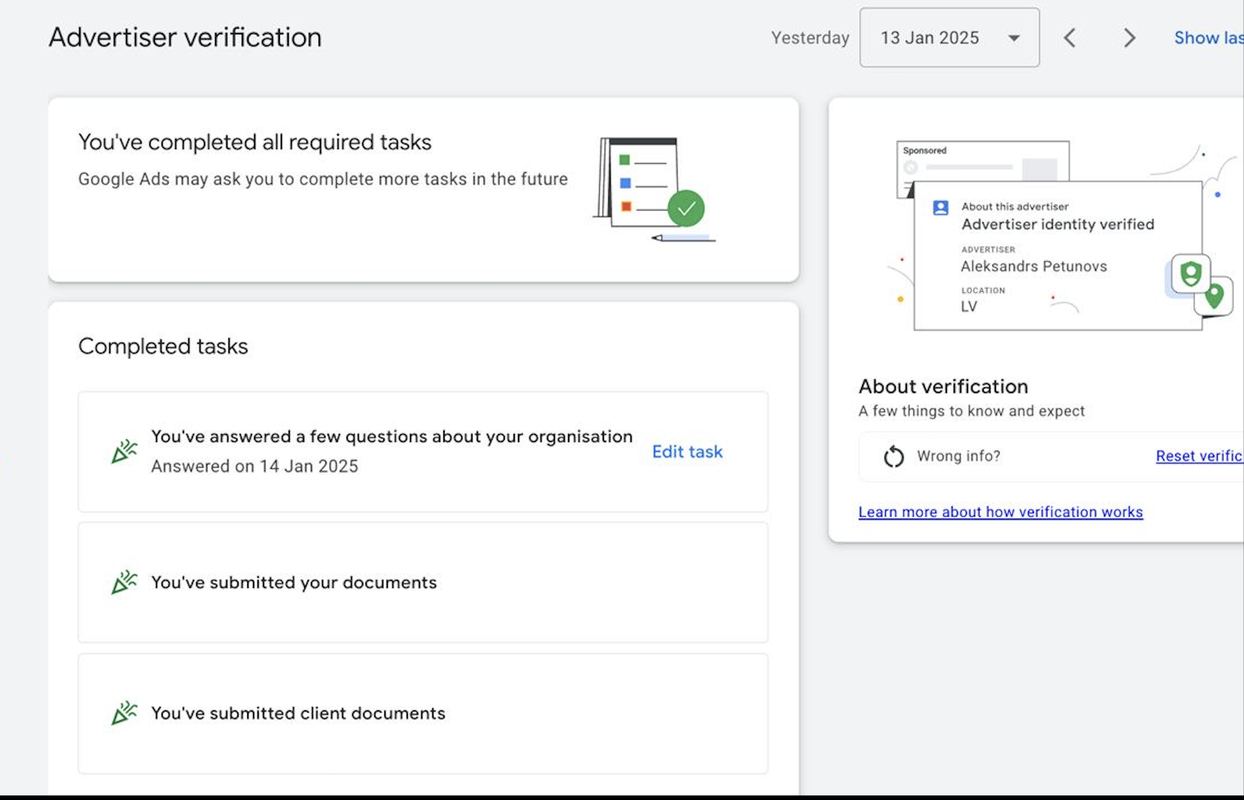Click Edit task for organisation questions
This screenshot has height=800, width=1244.
tap(687, 452)
